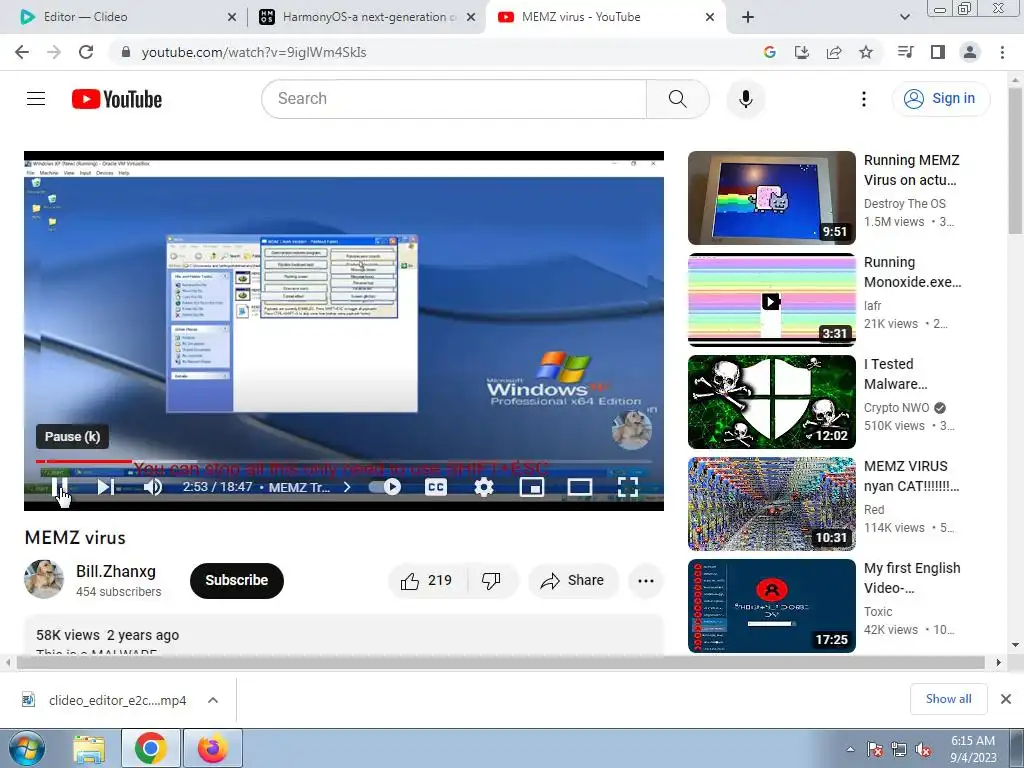Open Firefox from taskbar
The image size is (1024, 768).
(213, 748)
